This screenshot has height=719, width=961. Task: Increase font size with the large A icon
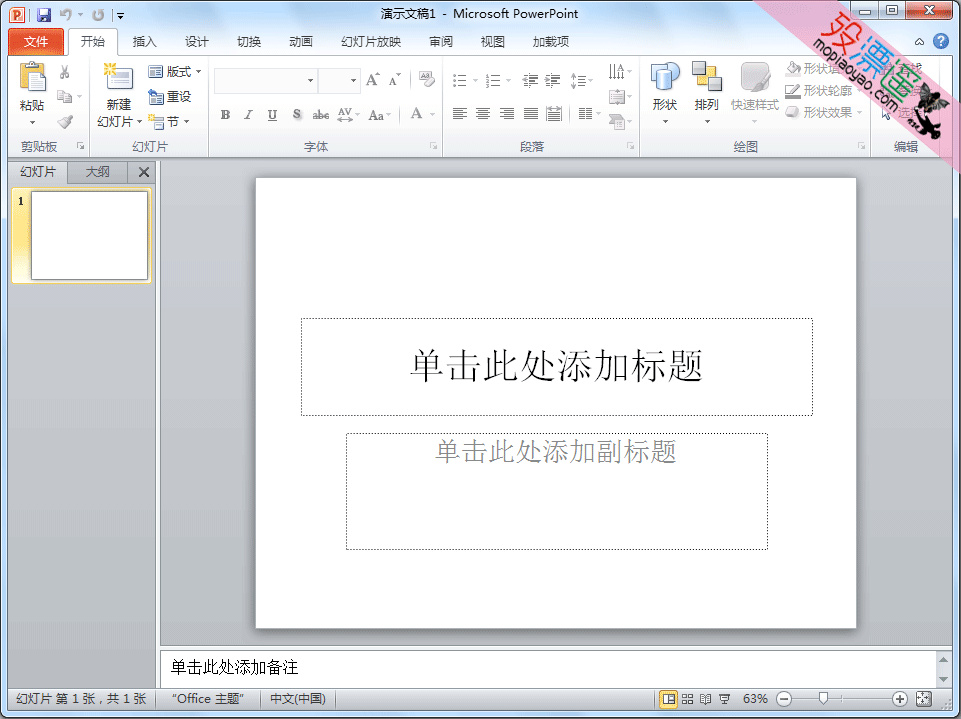[373, 80]
